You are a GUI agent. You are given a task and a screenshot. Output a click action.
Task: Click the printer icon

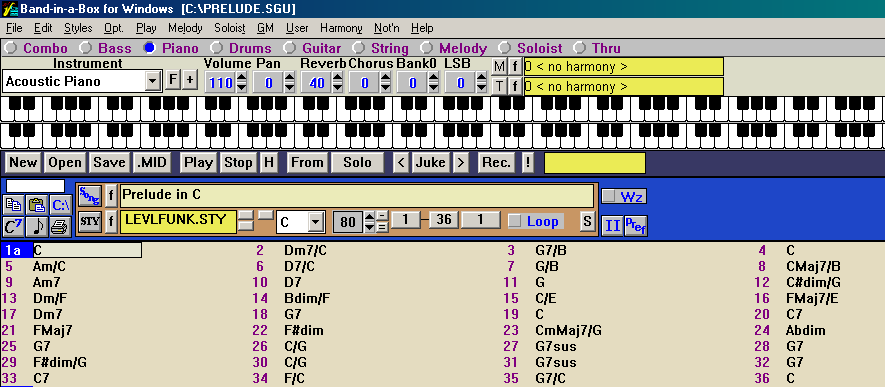tap(60, 226)
